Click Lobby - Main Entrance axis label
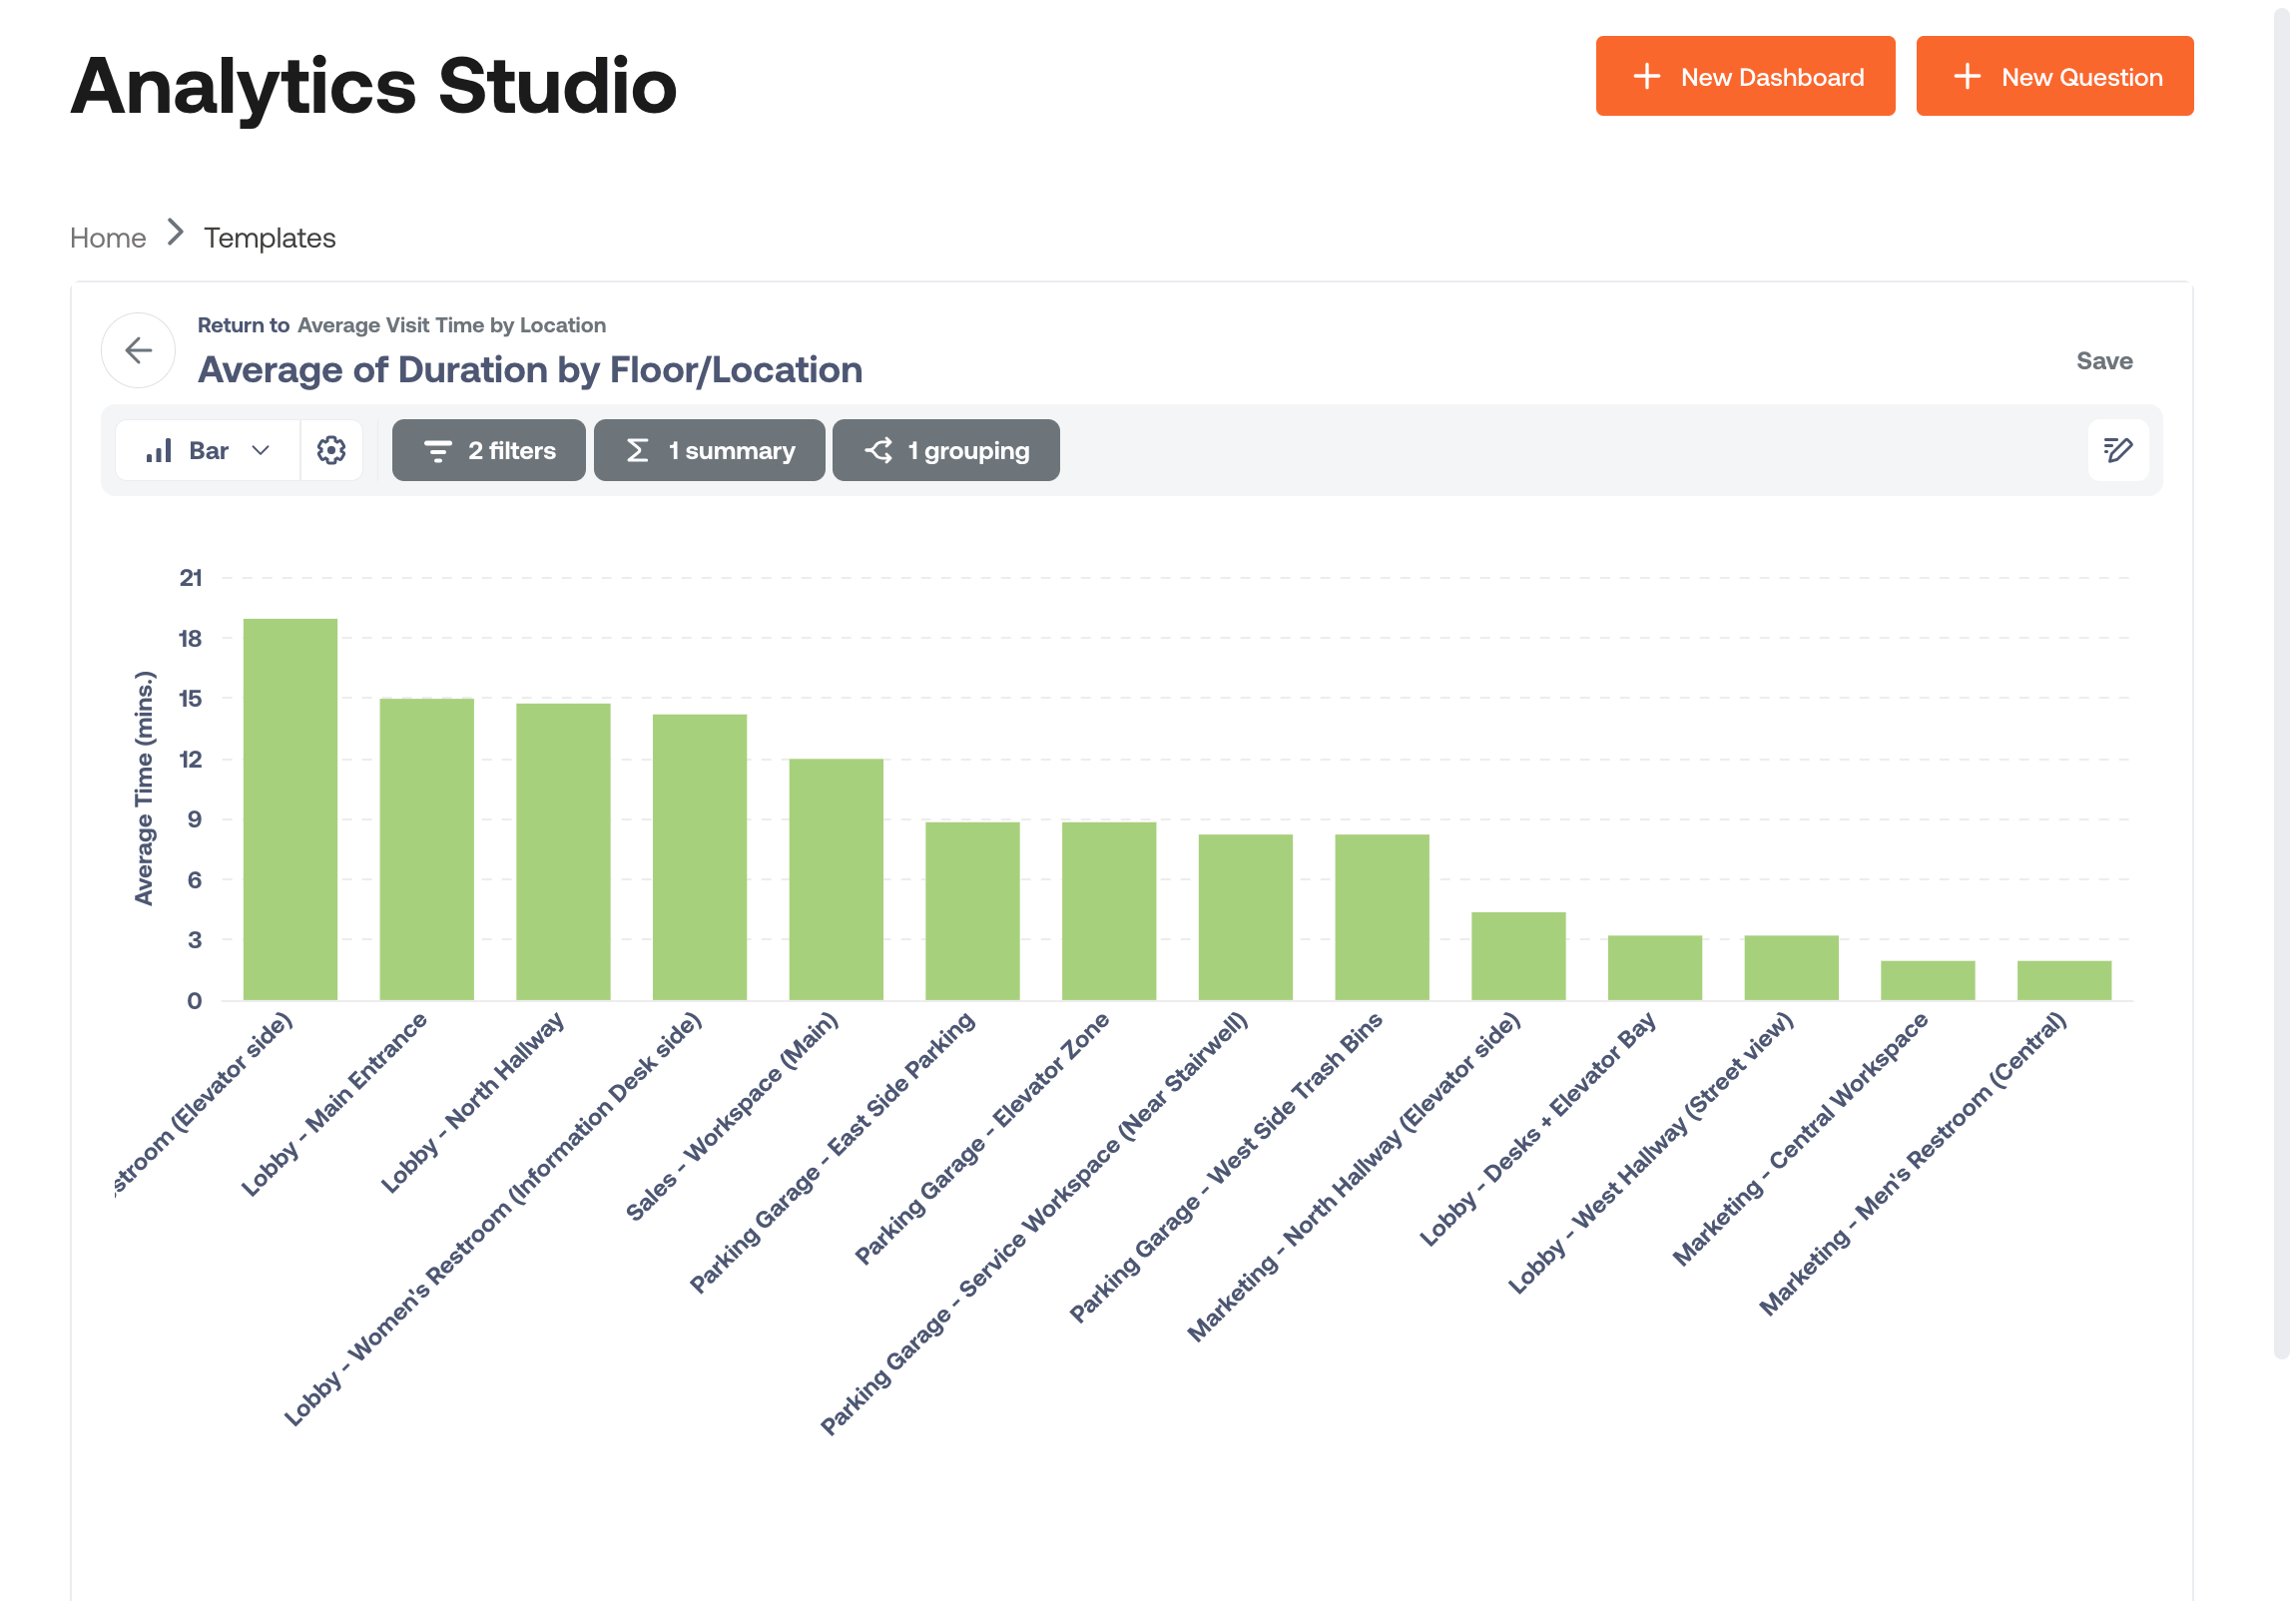Screen dimensions: 2296x1601 coord(334,1104)
